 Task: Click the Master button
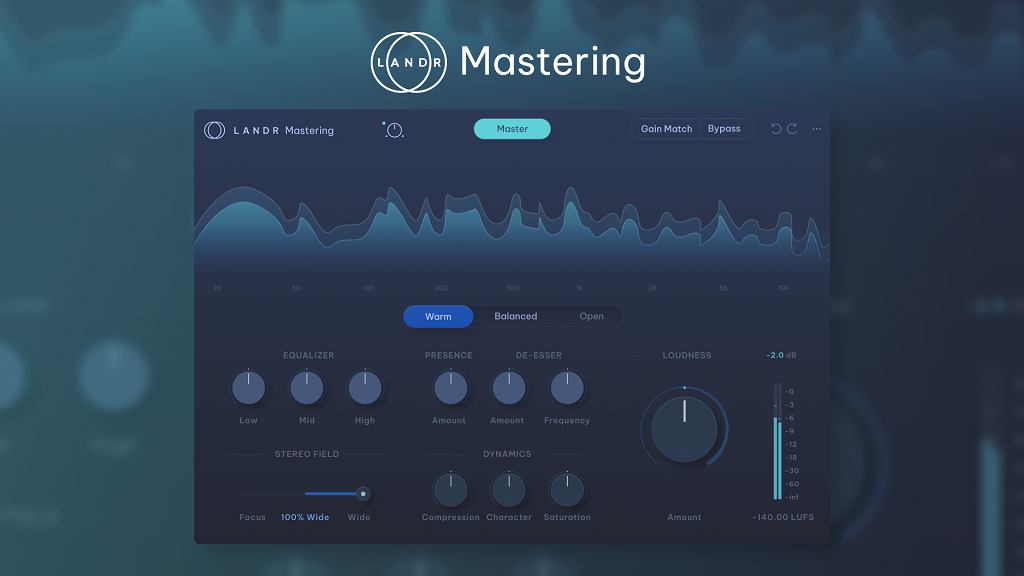(512, 128)
